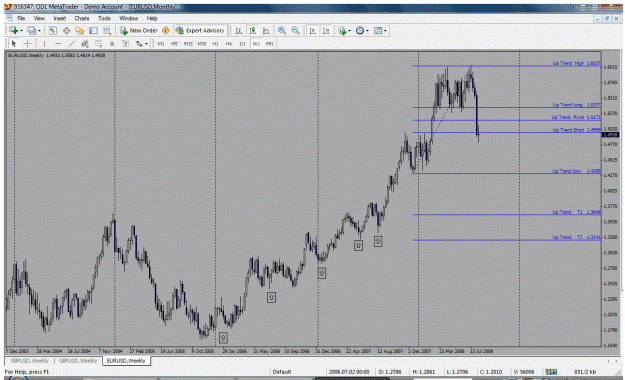Click the Up Trend T2 line label
The image size is (625, 380).
tap(576, 237)
